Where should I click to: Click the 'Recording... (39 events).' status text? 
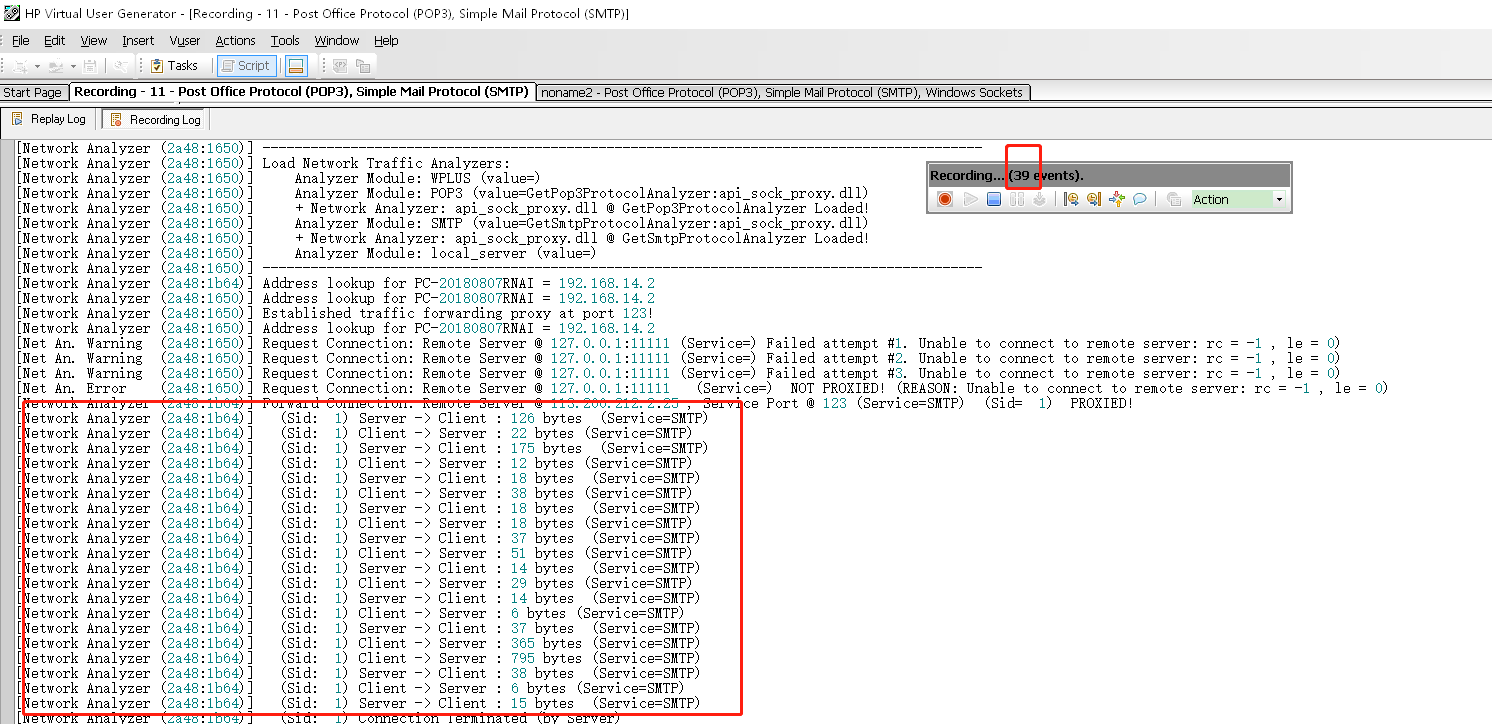[1006, 175]
